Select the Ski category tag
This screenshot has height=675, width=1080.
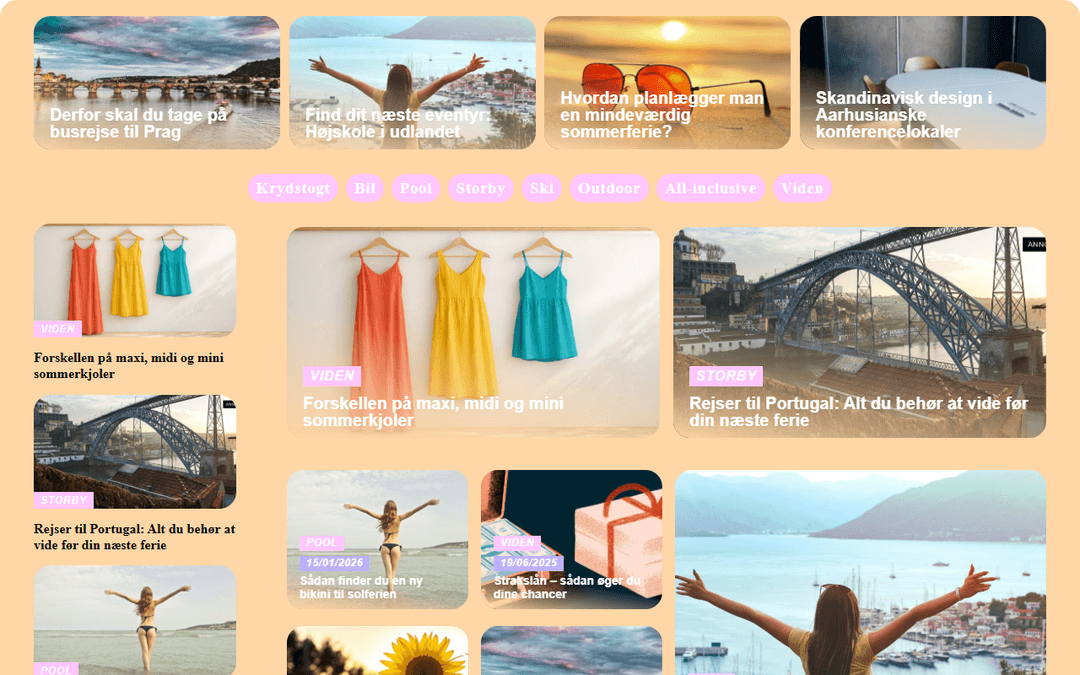(541, 188)
